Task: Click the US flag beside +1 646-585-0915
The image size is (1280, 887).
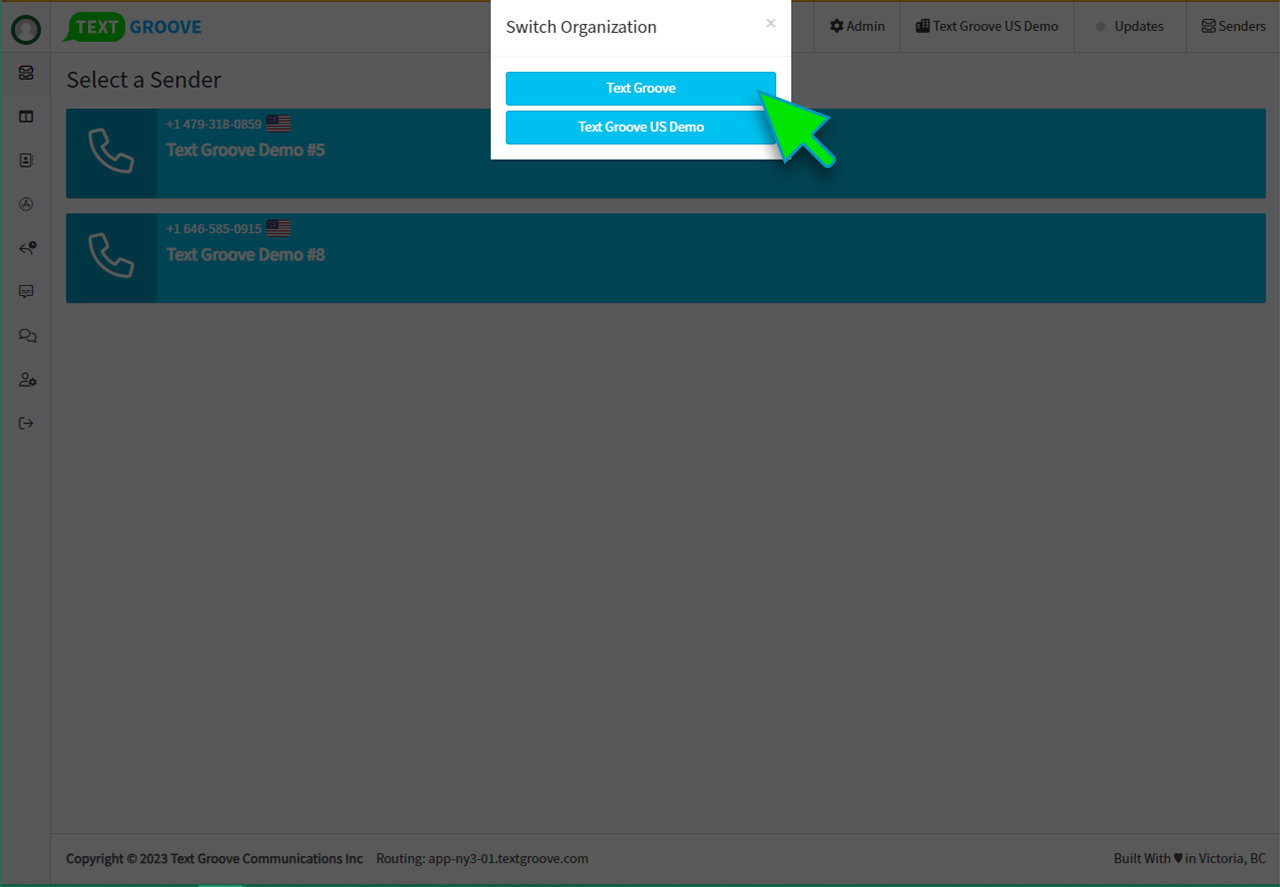Action: 278,228
